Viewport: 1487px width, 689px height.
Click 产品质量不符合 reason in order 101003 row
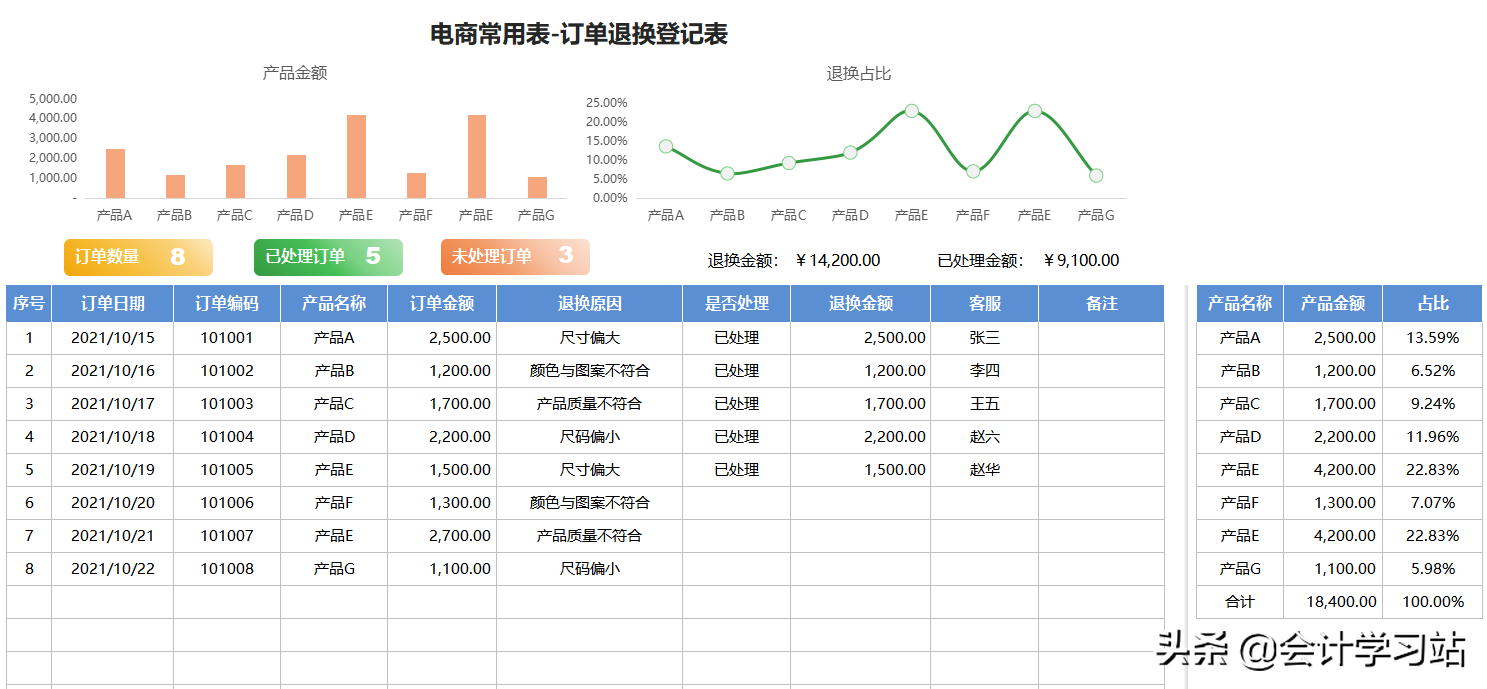pyautogui.click(x=590, y=404)
